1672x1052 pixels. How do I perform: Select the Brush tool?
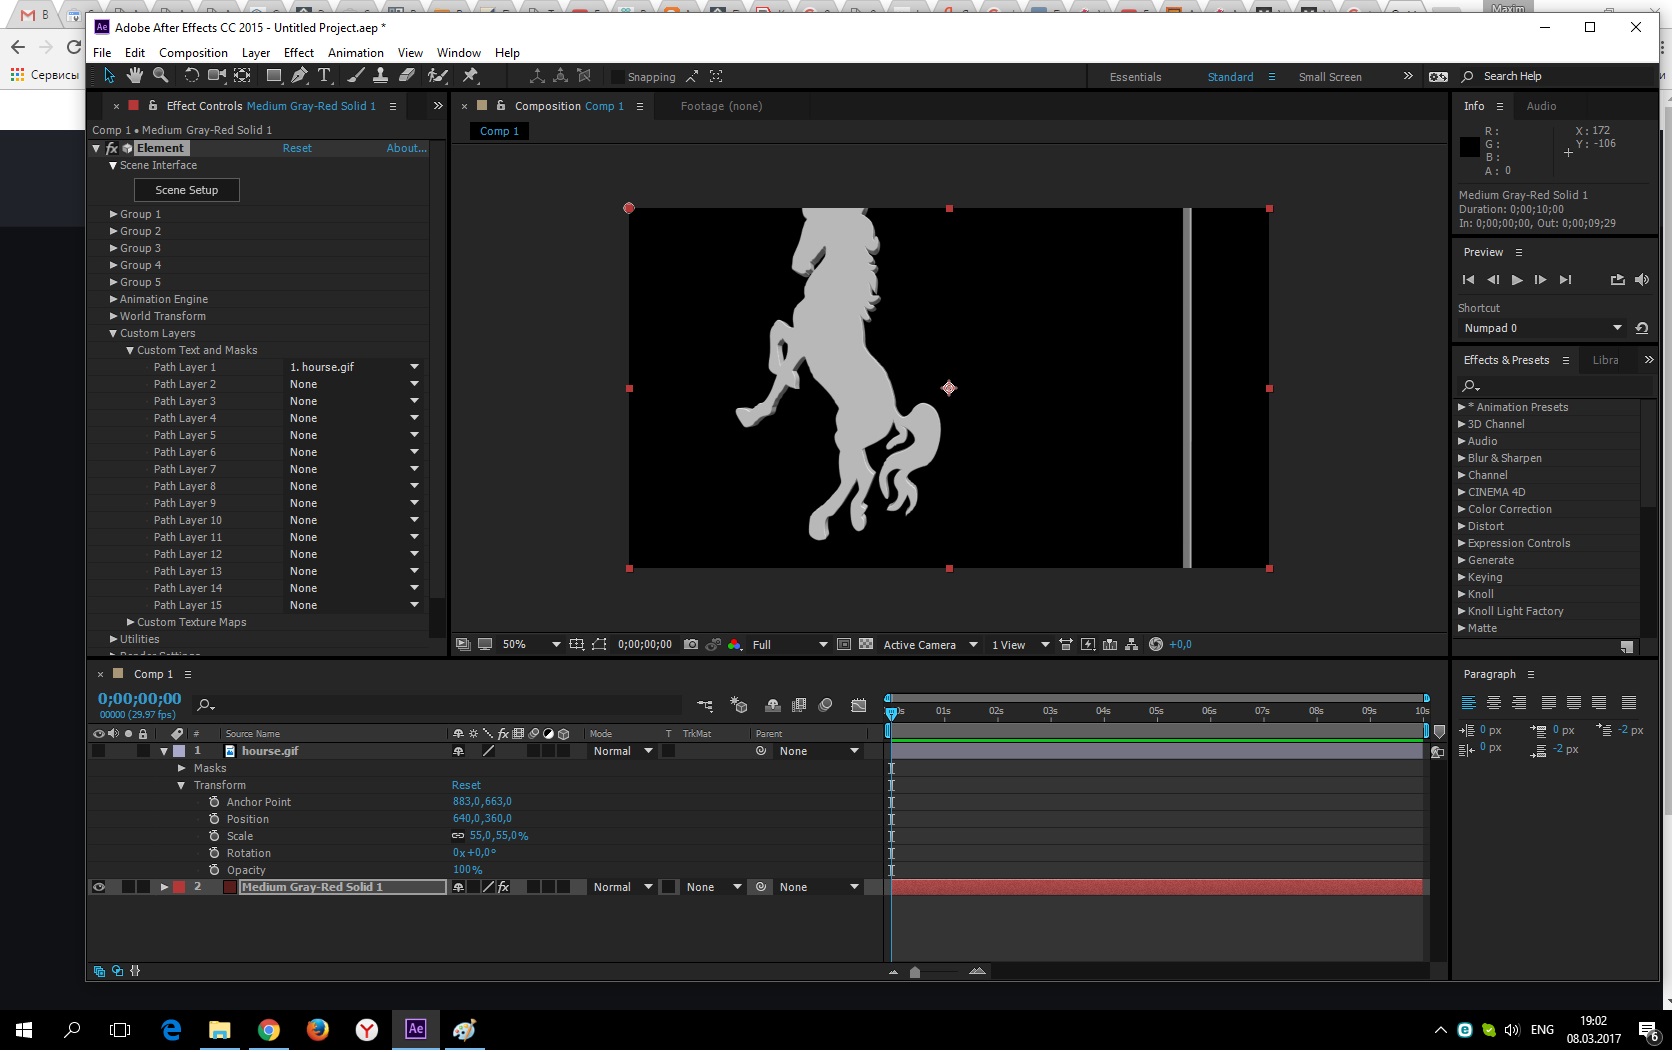(356, 76)
